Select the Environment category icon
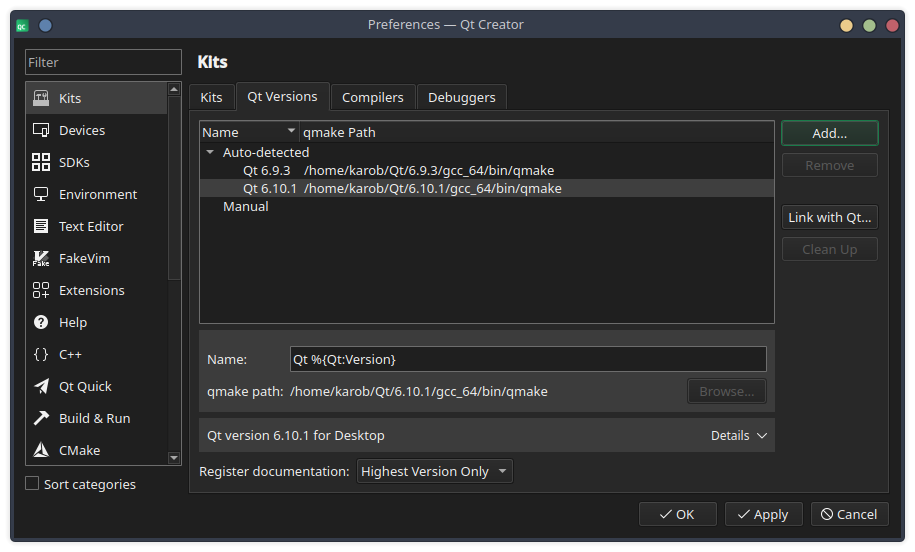The height and width of the screenshot is (552, 915). click(41, 194)
